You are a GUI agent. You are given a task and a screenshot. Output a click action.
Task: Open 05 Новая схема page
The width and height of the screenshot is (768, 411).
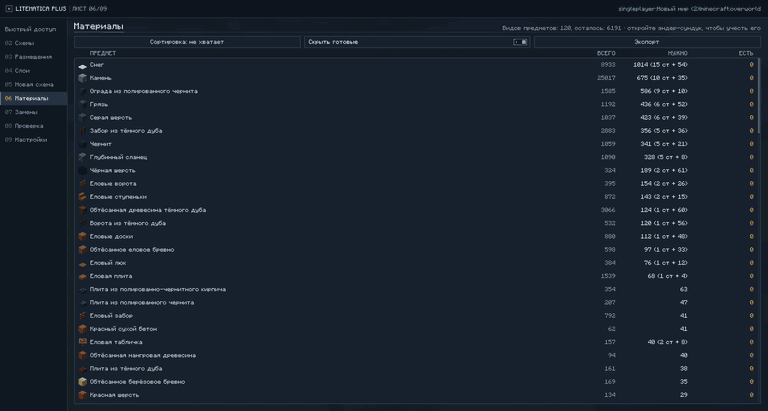tap(33, 84)
